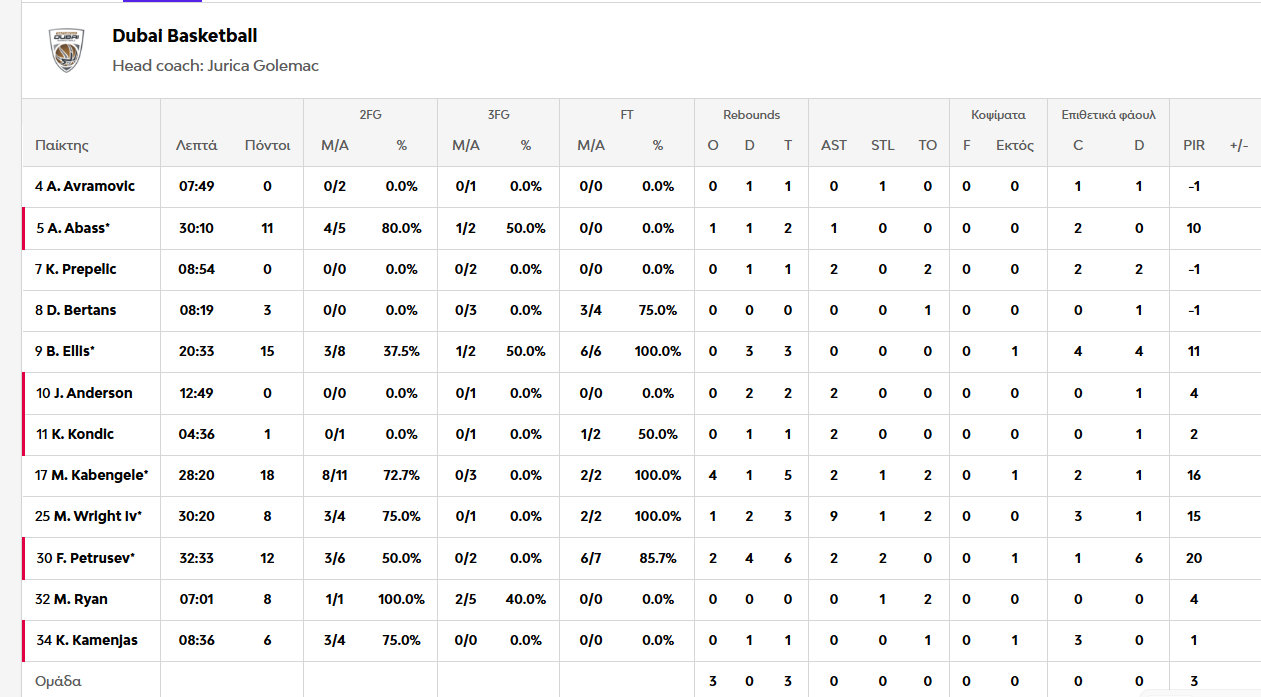Click the Dubai Basketball team logo
This screenshot has height=697, width=1261.
[x=66, y=50]
